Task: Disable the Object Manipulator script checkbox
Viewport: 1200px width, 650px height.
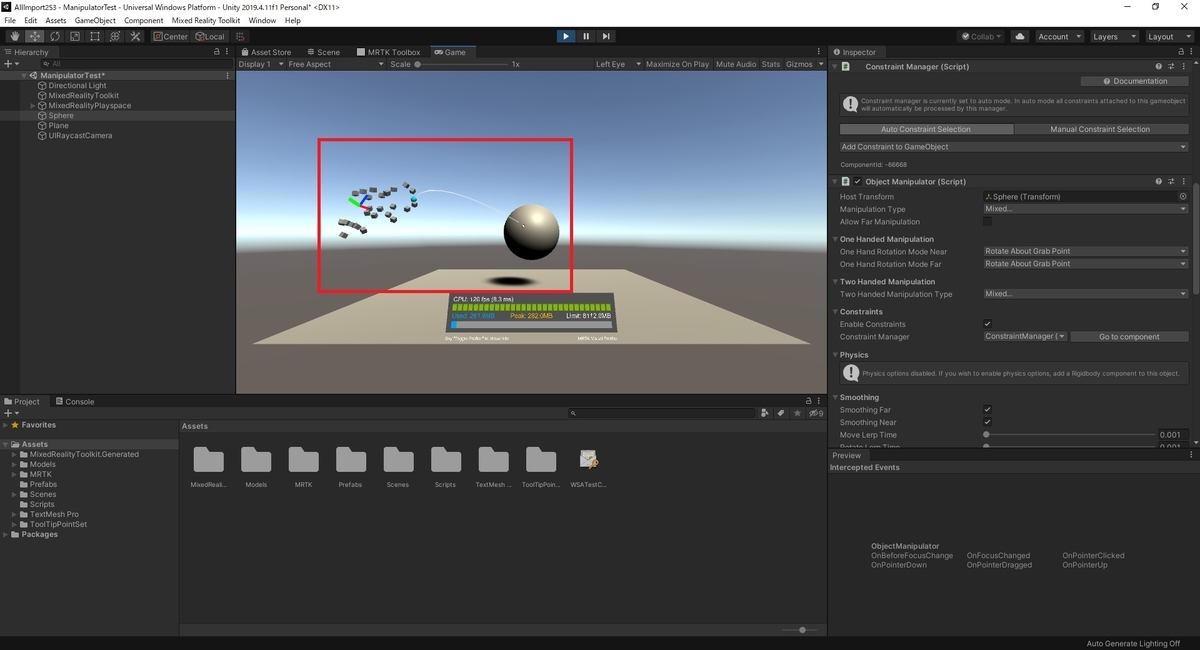Action: 857,182
